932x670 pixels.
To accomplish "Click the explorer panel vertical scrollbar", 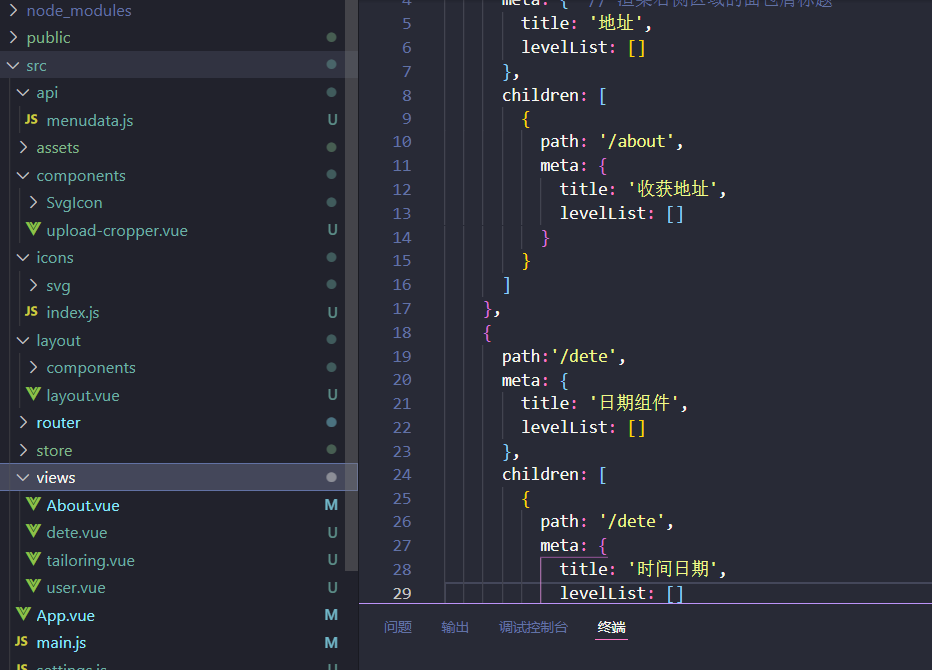I will click(351, 285).
